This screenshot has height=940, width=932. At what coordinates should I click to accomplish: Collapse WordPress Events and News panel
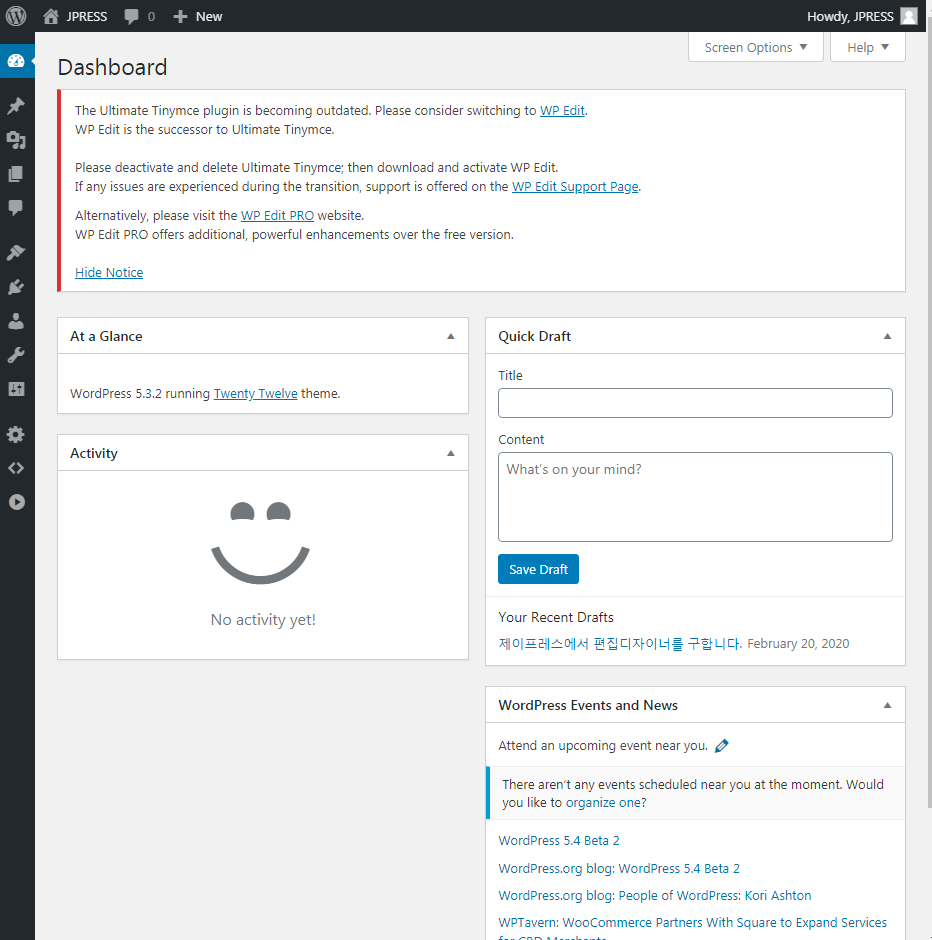(x=887, y=705)
